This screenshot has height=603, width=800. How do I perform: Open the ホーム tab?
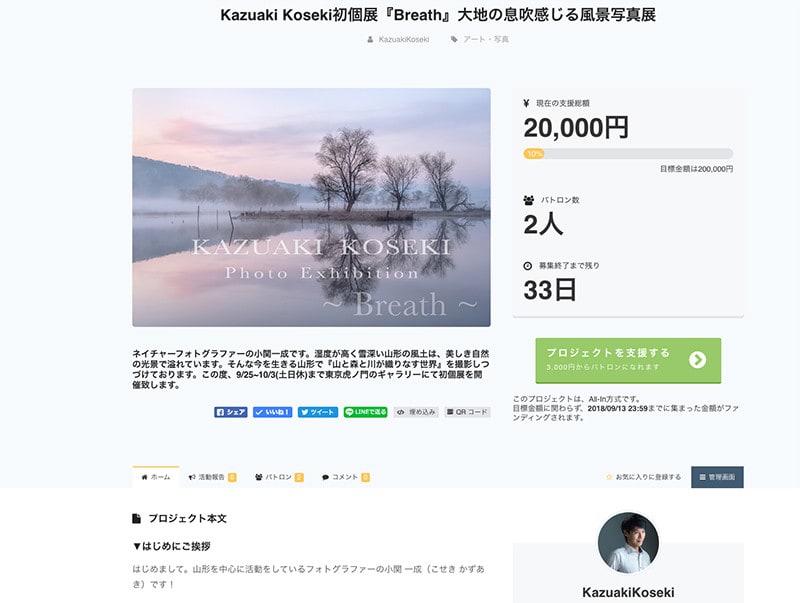click(156, 477)
